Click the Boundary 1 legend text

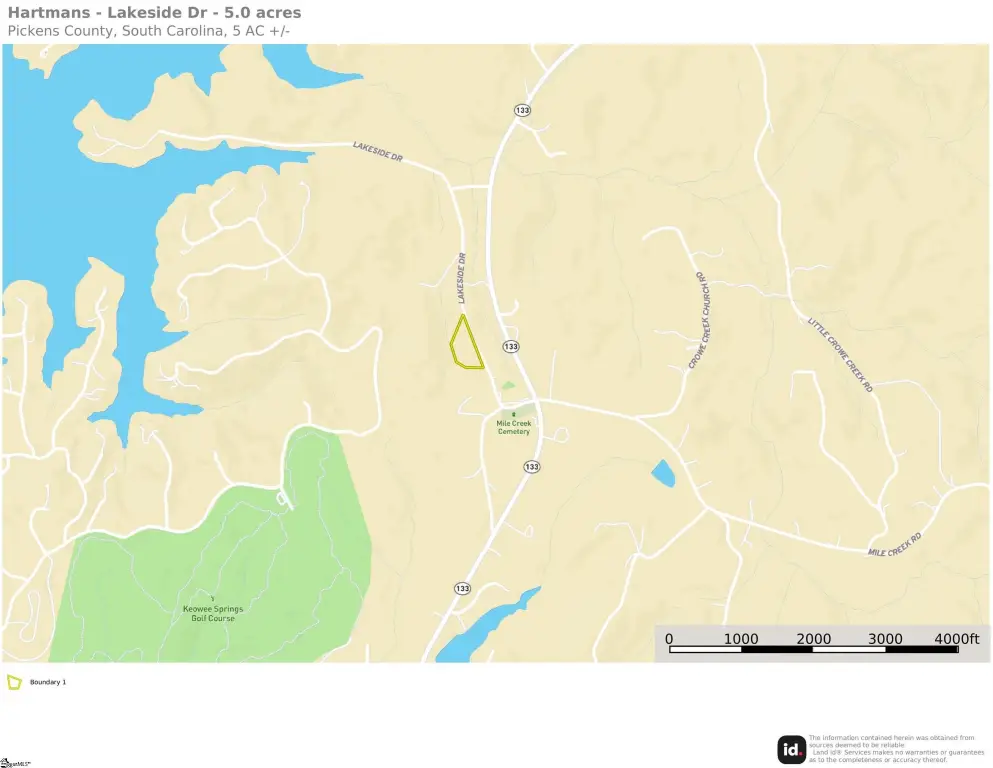47,682
